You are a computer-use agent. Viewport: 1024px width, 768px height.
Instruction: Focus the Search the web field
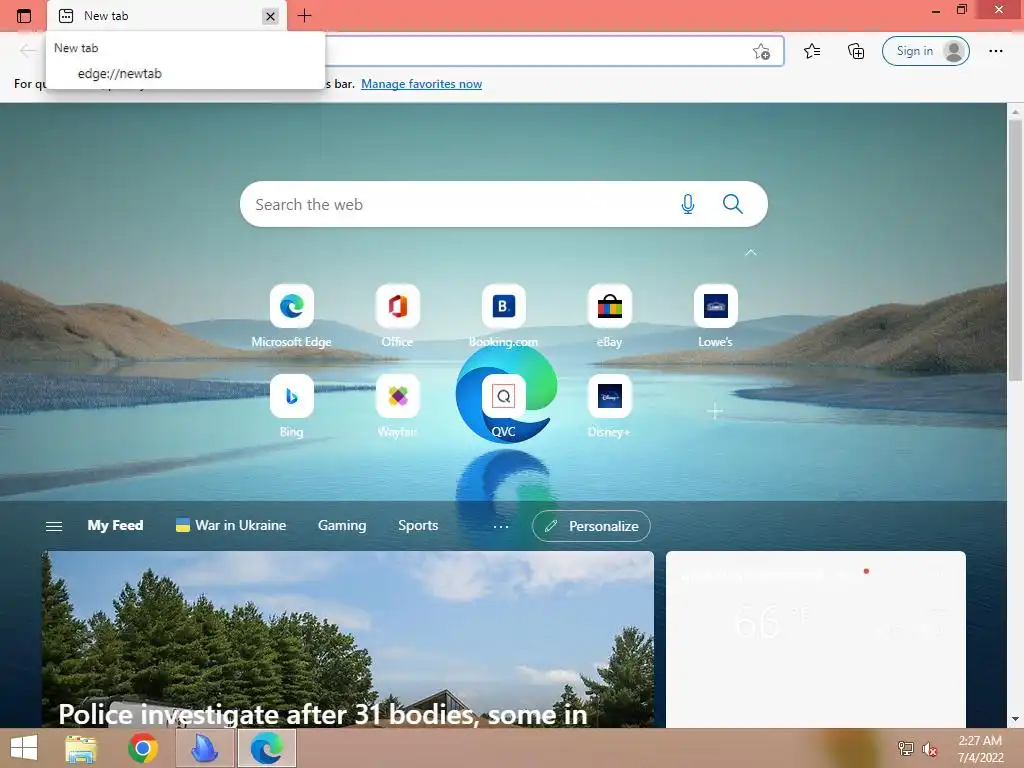click(504, 204)
